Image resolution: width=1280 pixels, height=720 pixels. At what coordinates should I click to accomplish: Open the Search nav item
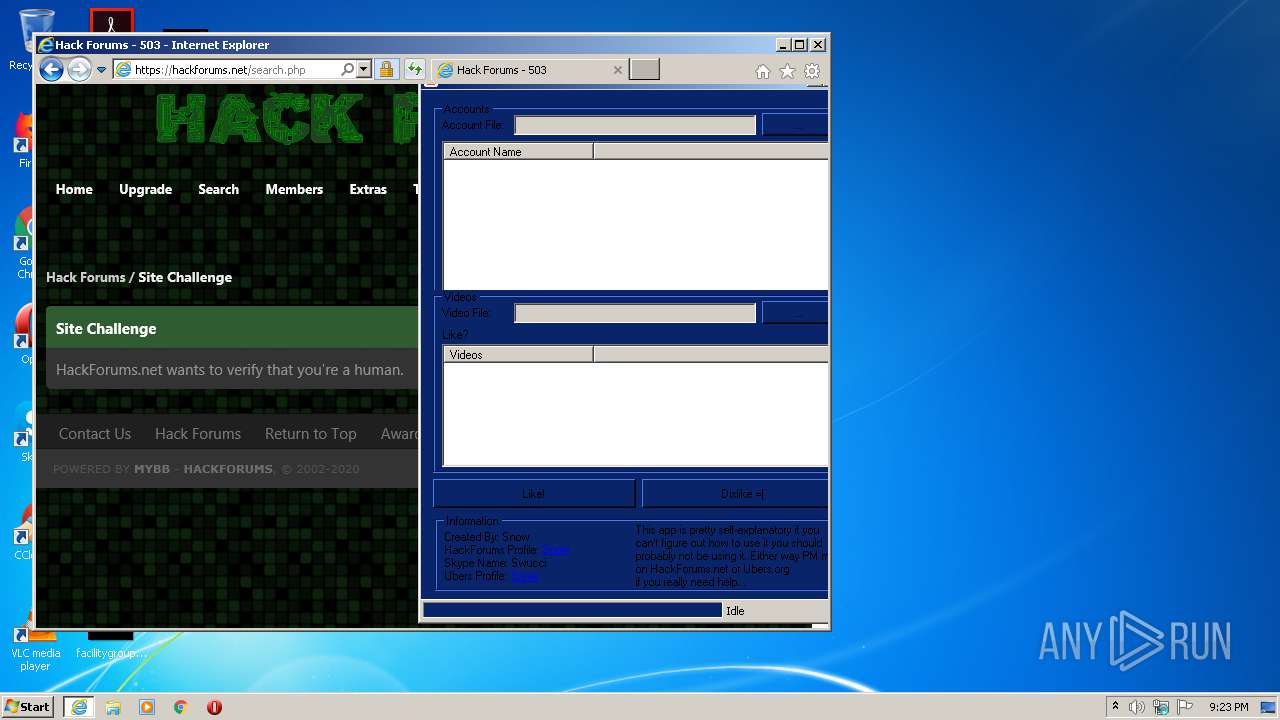pos(218,189)
